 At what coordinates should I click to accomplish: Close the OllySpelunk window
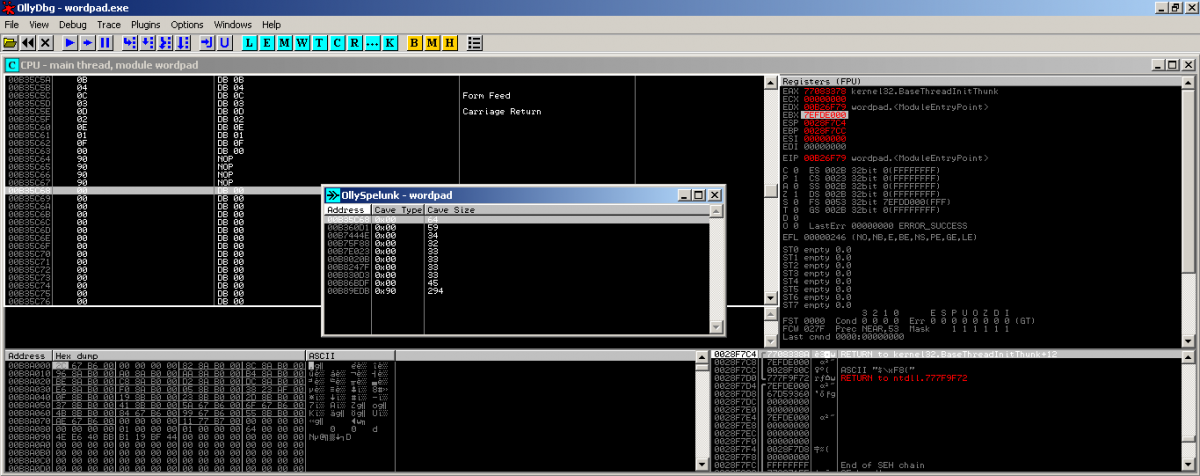click(x=714, y=194)
